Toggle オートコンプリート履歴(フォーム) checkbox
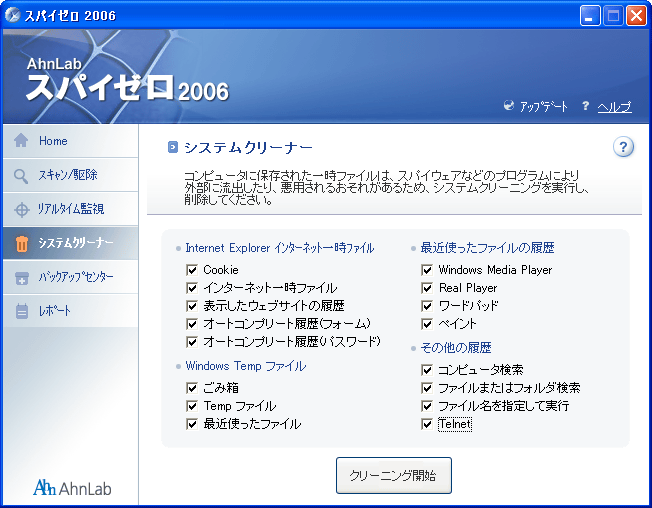The image size is (652, 508). click(192, 324)
